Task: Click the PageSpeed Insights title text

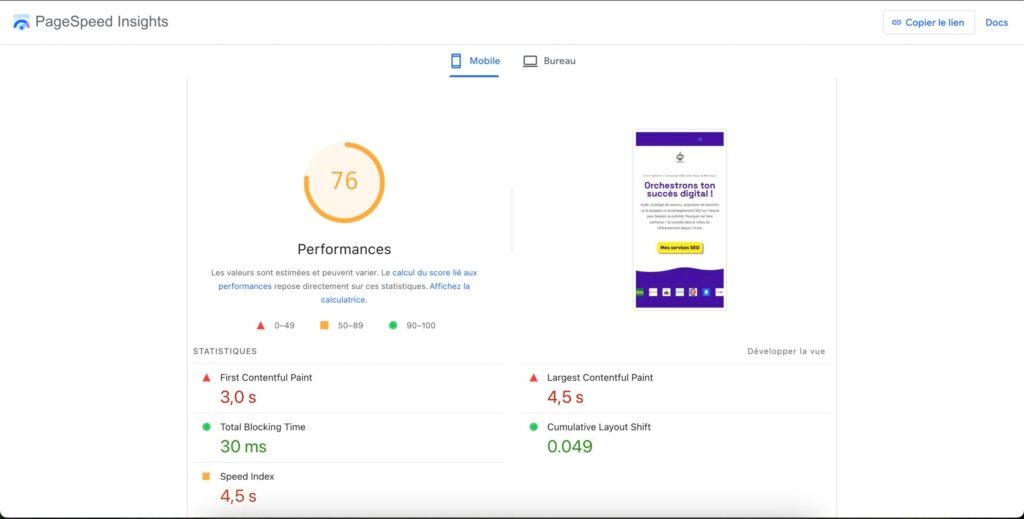Action: pyautogui.click(x=101, y=22)
